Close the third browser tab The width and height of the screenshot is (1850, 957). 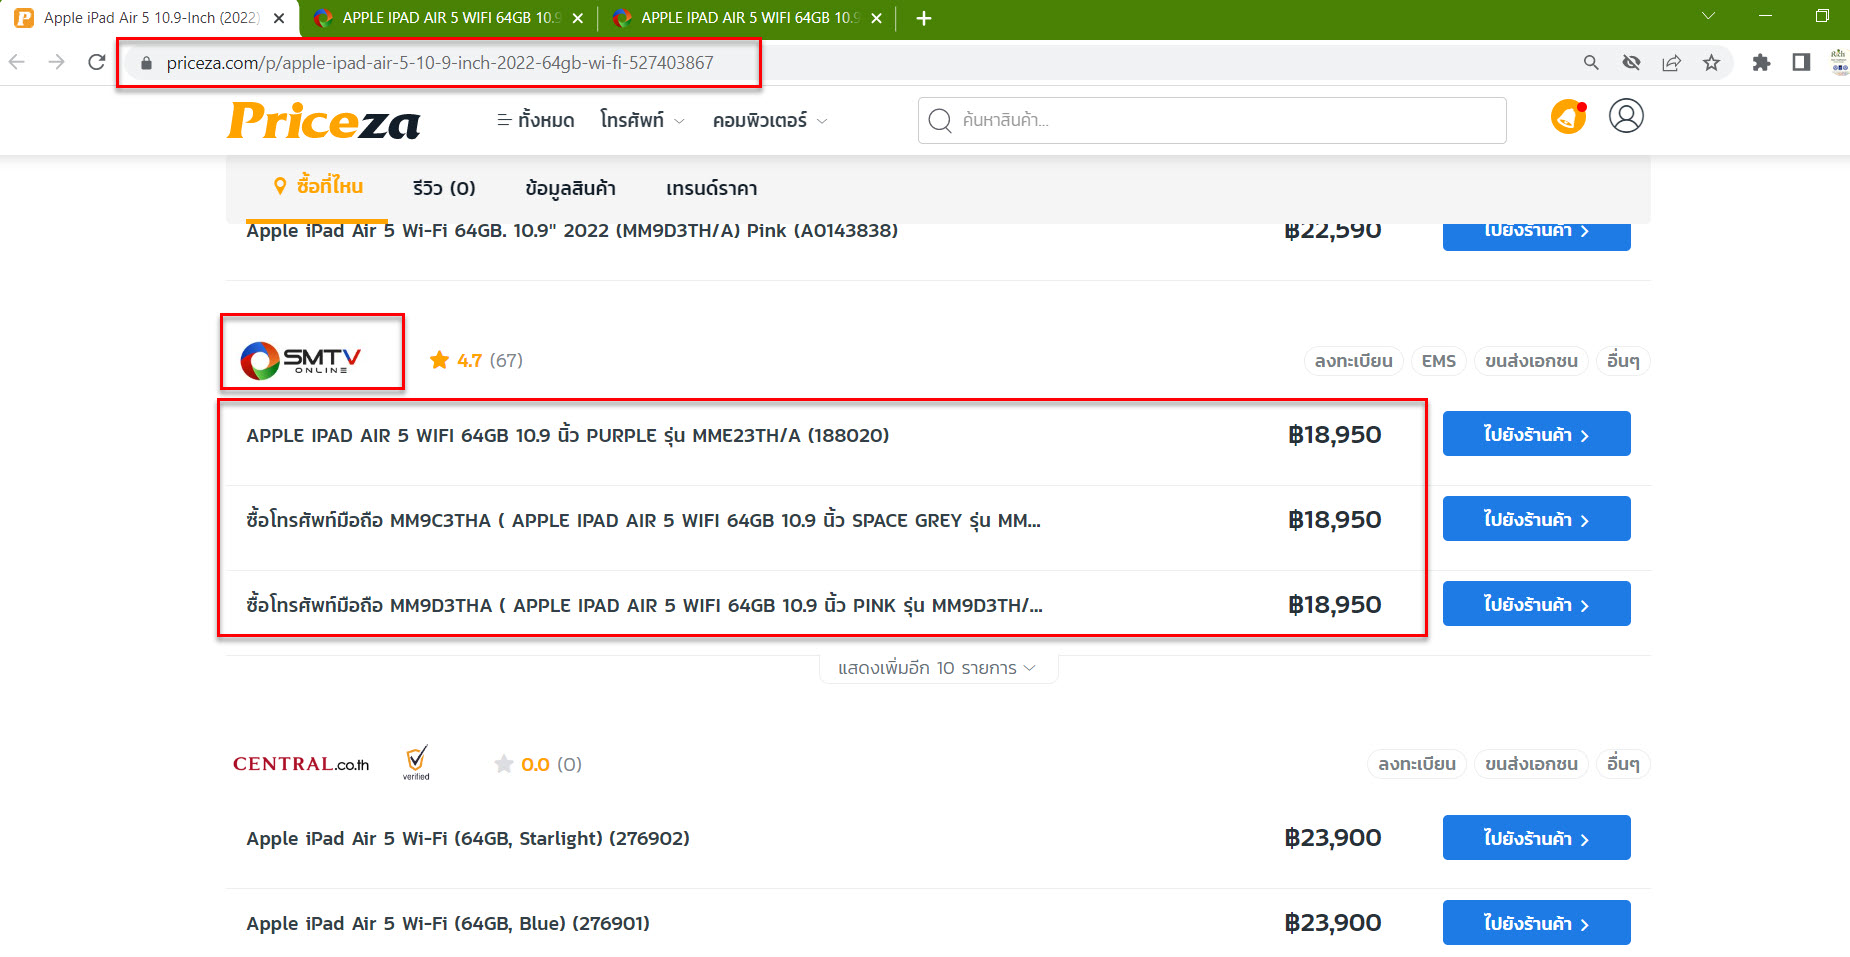(x=876, y=18)
